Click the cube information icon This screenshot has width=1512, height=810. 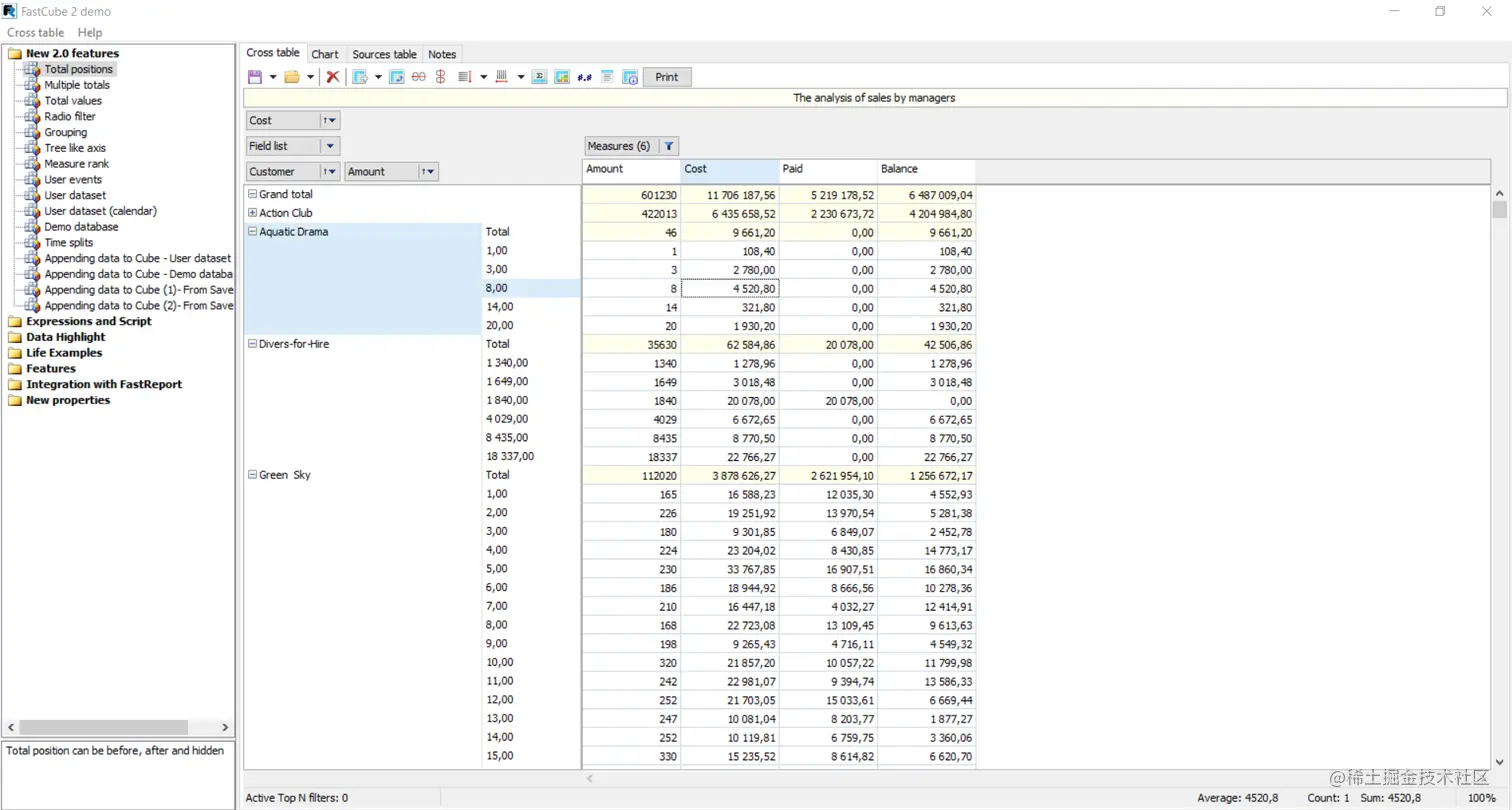coord(630,77)
